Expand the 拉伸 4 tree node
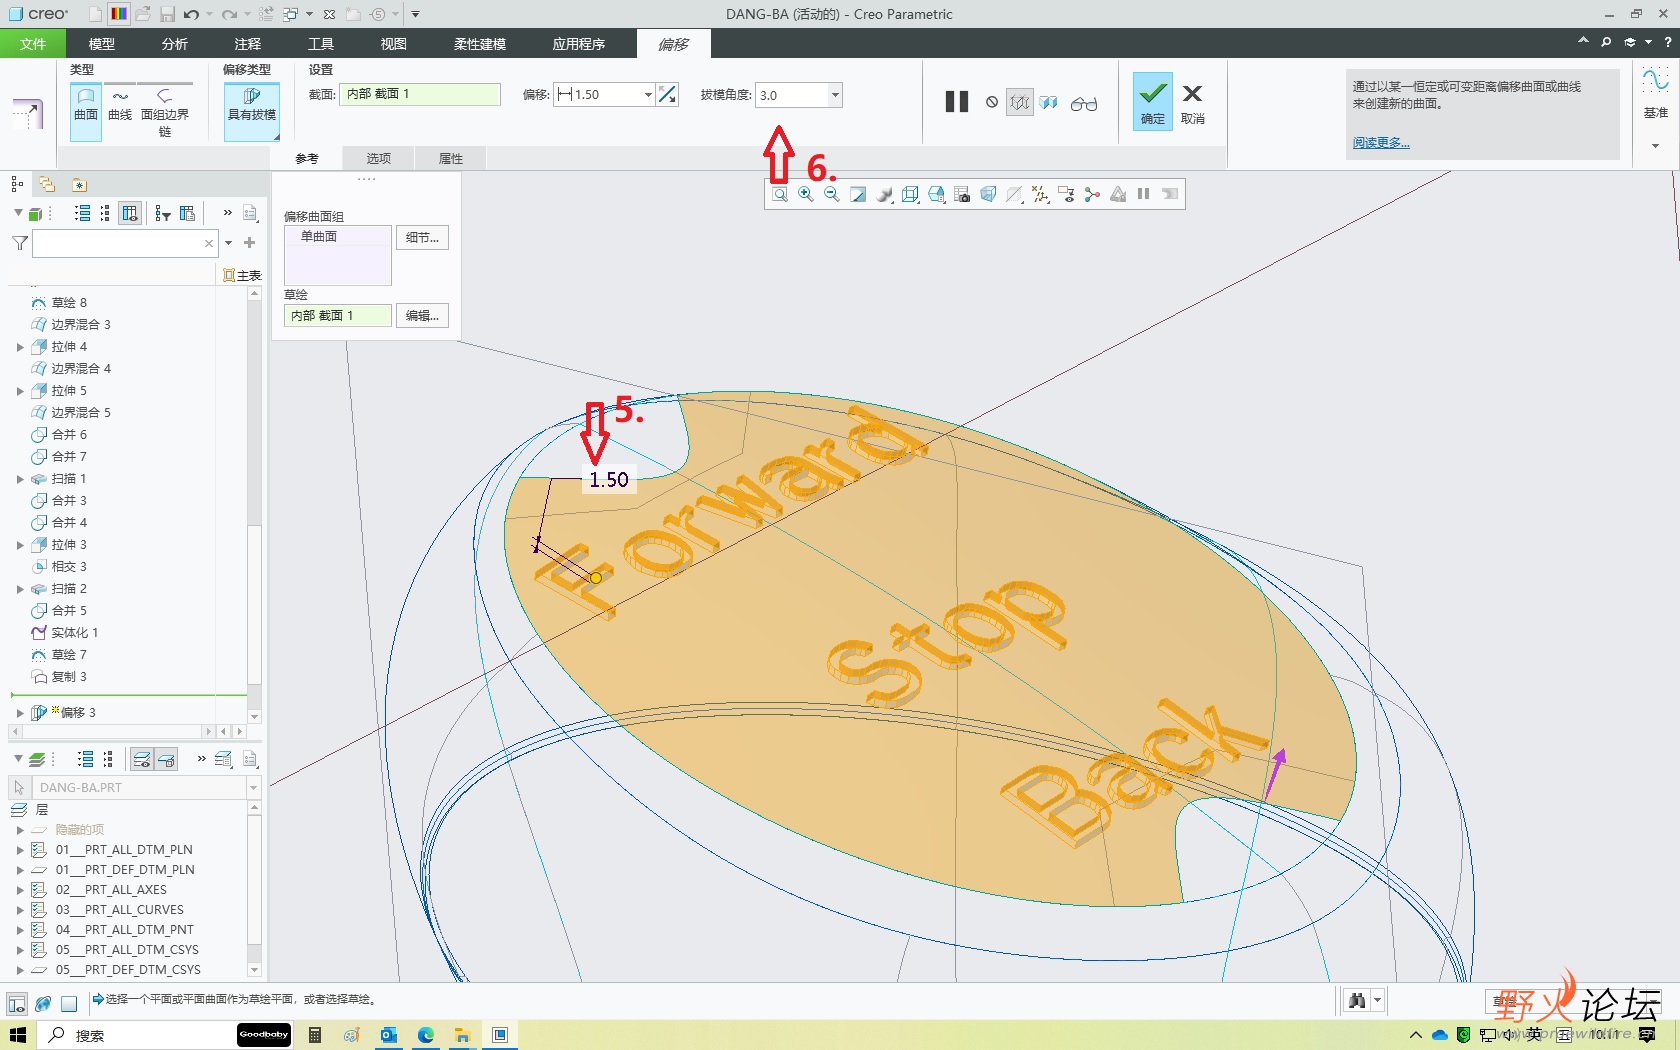 click(x=20, y=347)
